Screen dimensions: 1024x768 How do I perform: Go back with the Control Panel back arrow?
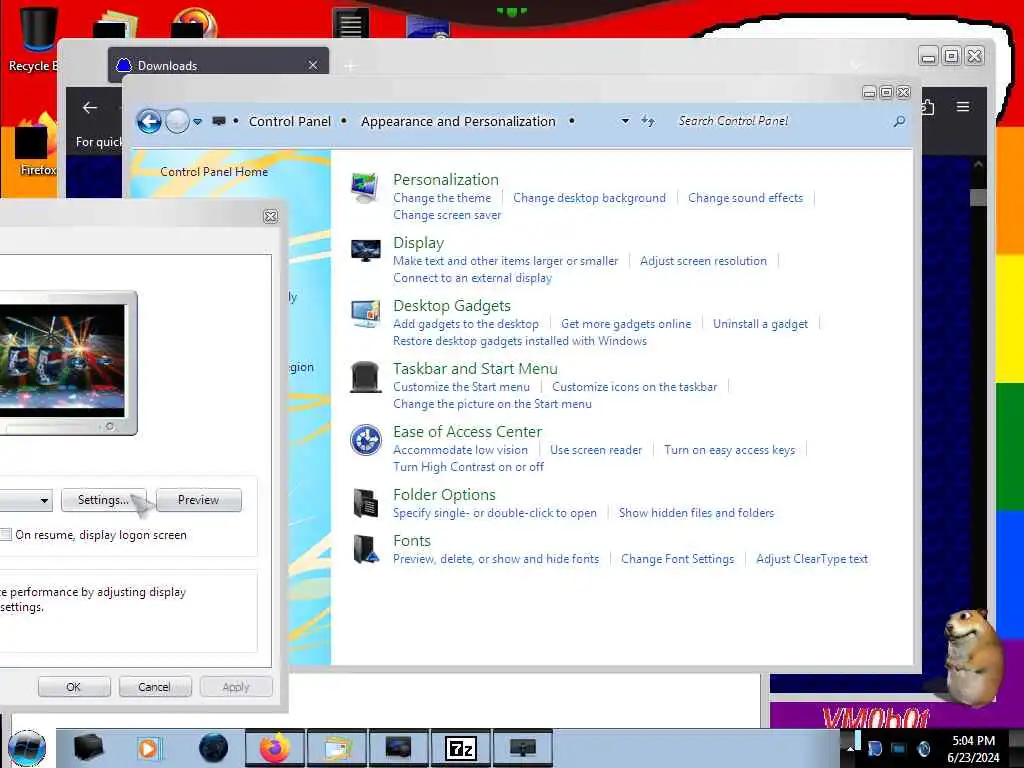coord(149,121)
